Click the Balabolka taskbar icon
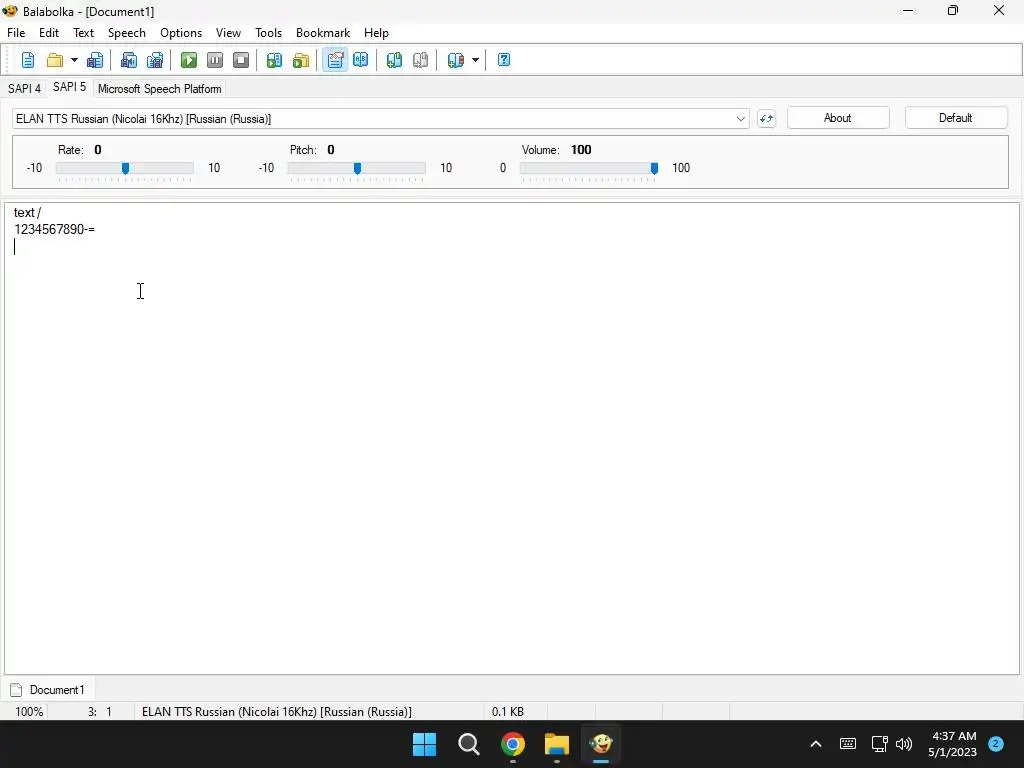This screenshot has width=1024, height=768. 601,744
